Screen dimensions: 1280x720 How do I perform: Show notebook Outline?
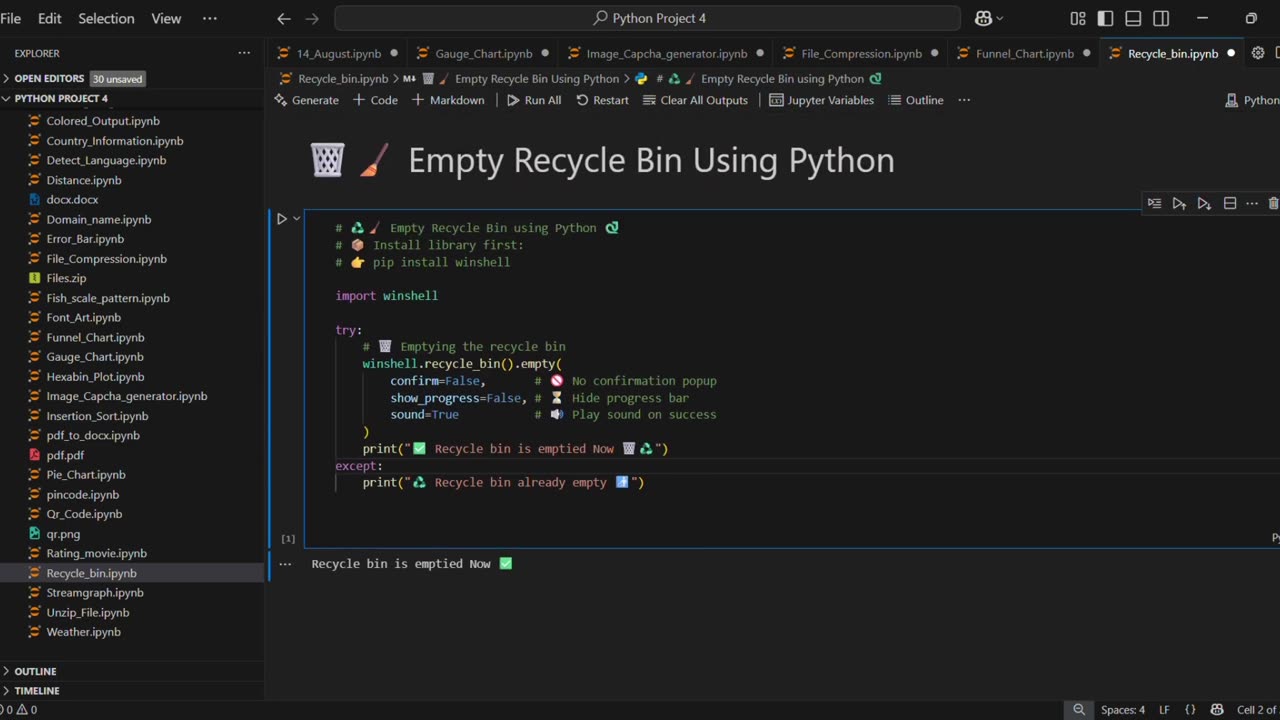pos(915,100)
